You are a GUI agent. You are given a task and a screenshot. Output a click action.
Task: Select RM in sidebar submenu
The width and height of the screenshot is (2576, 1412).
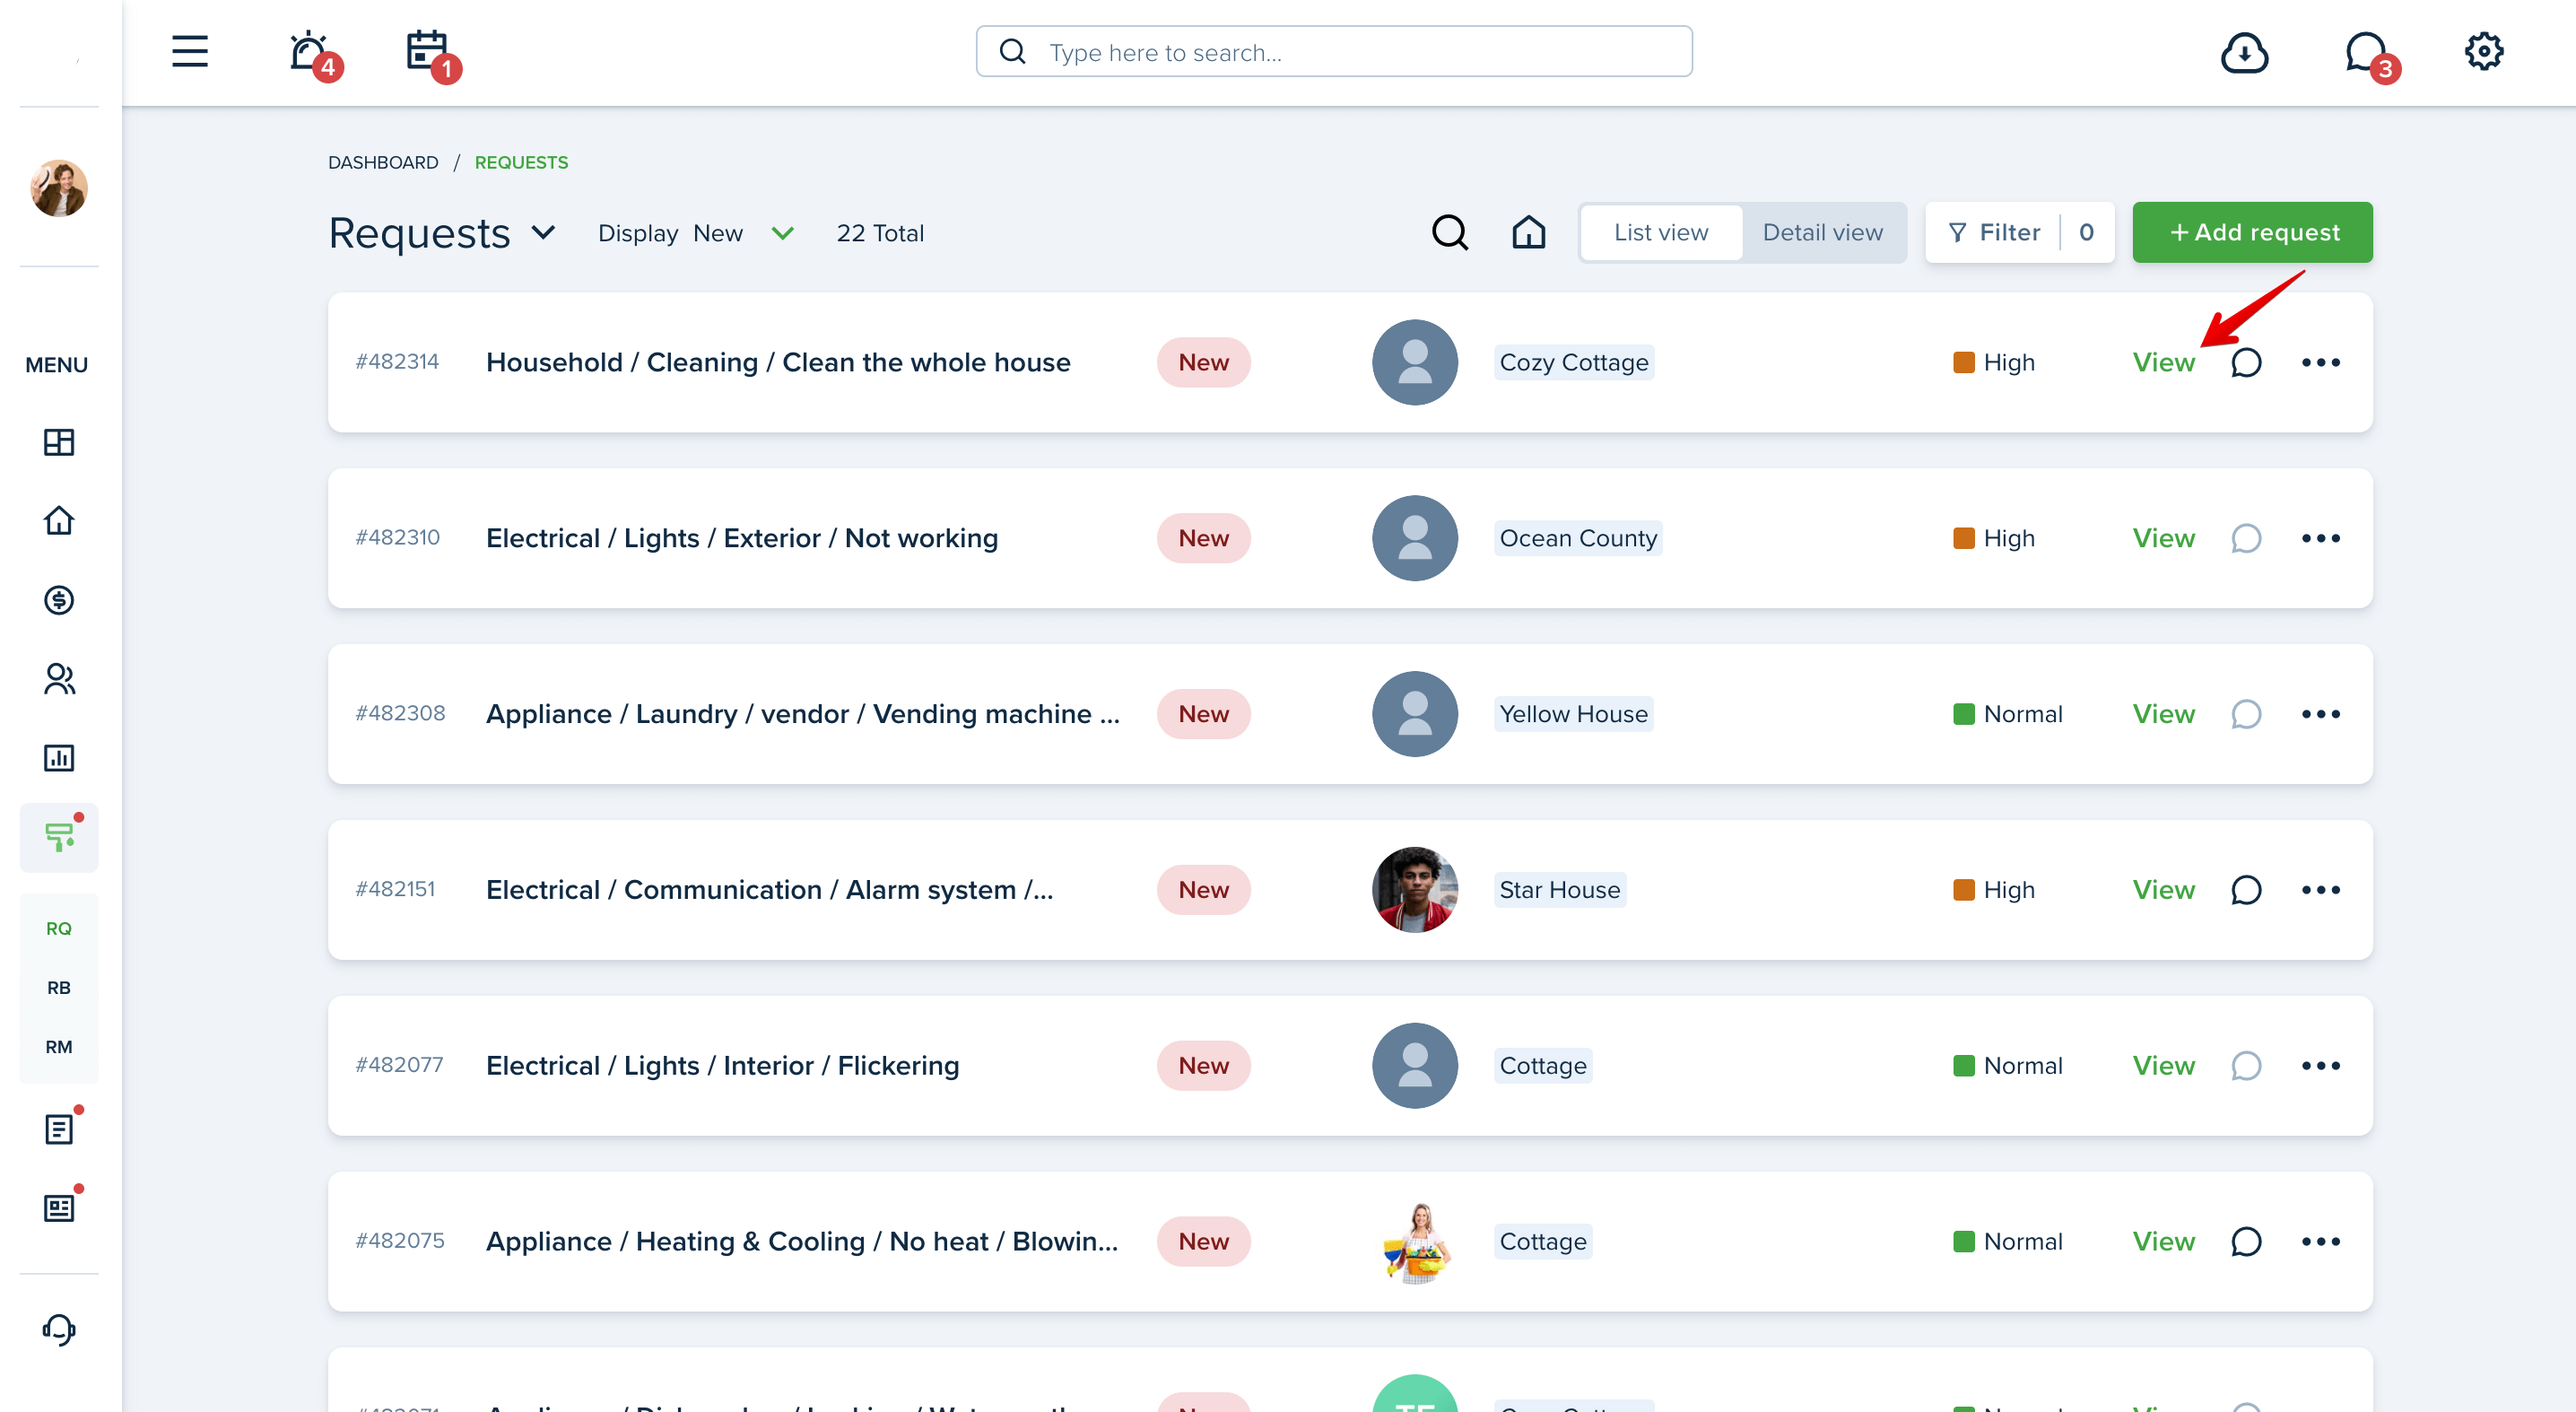(59, 1047)
